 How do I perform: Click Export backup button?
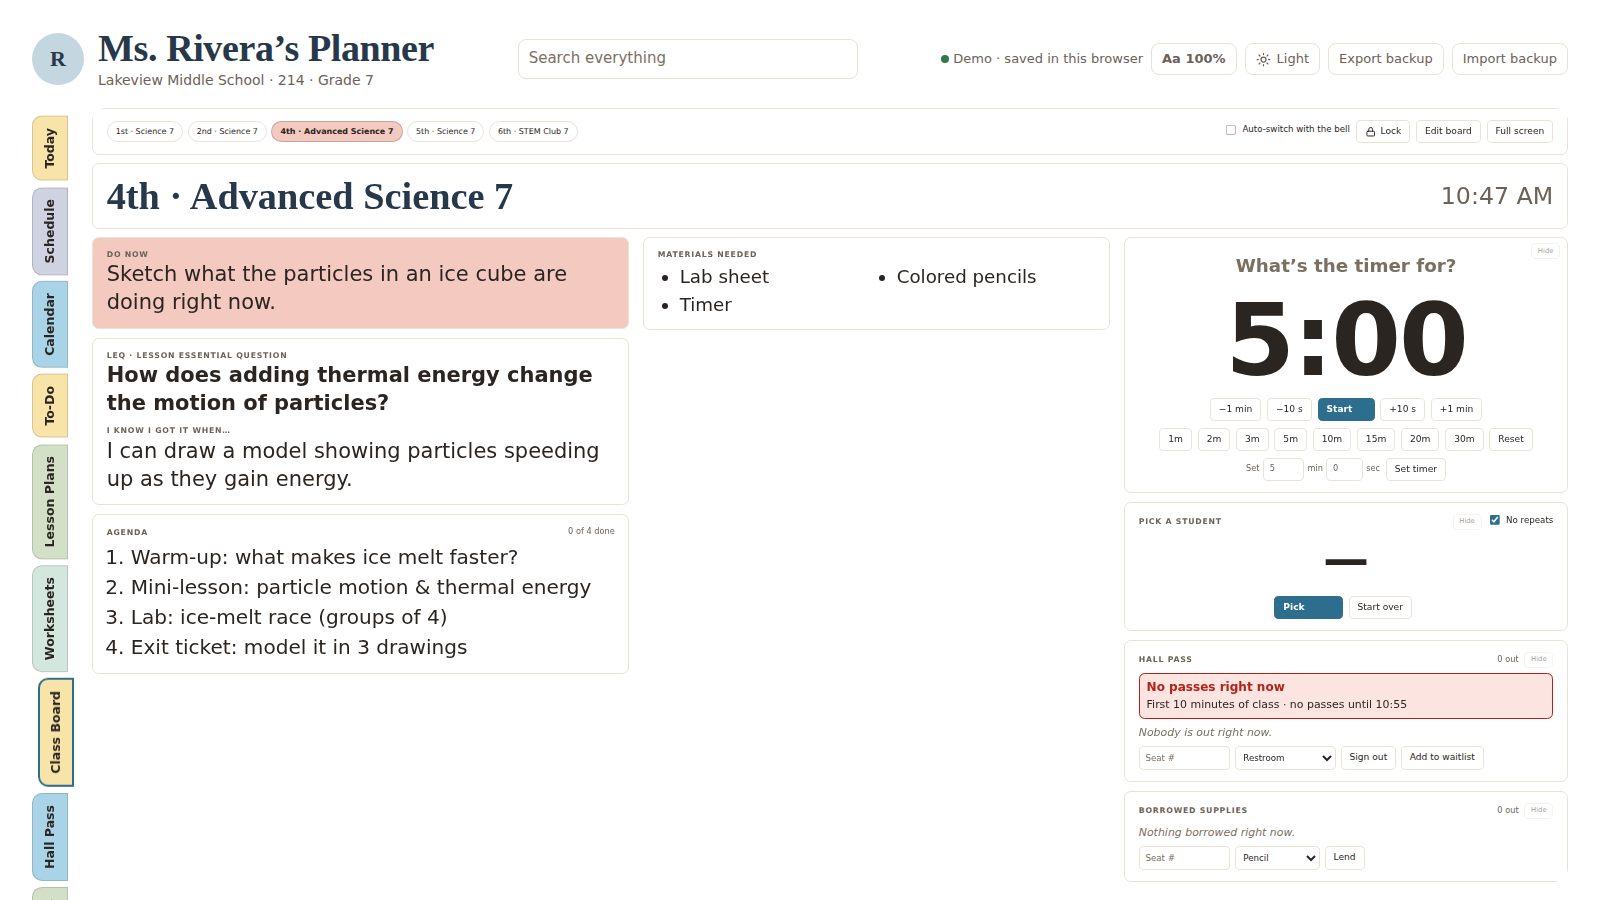click(1385, 59)
